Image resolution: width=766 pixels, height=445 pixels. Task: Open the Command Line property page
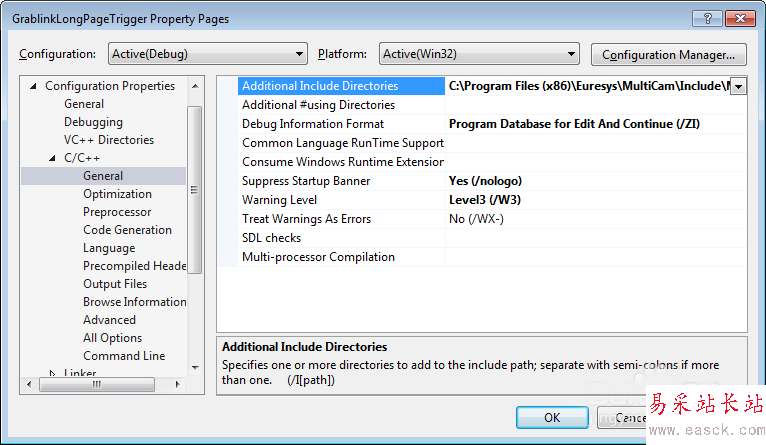click(x=124, y=356)
